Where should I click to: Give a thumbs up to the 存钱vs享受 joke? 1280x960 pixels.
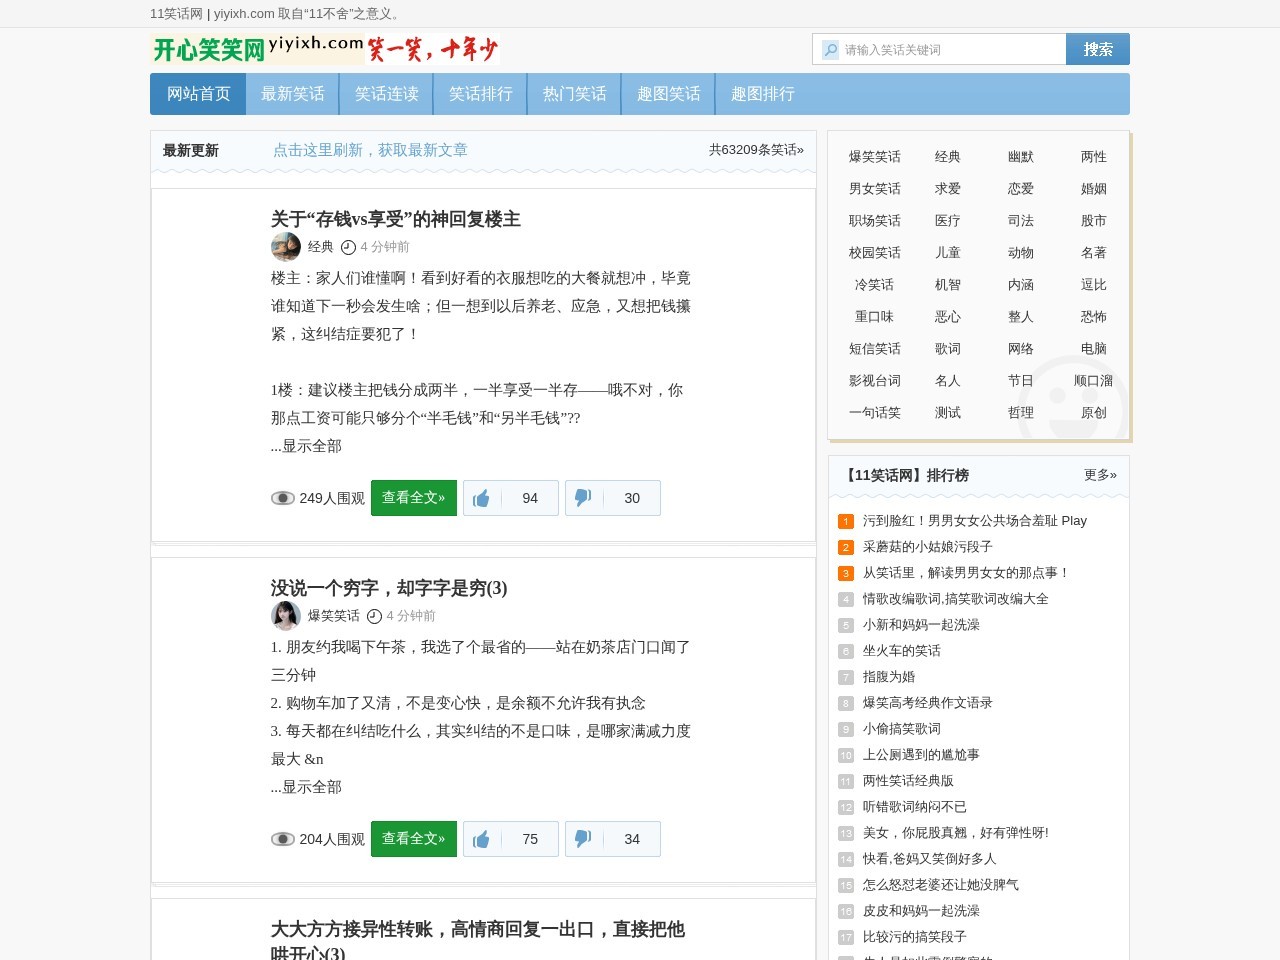click(481, 498)
